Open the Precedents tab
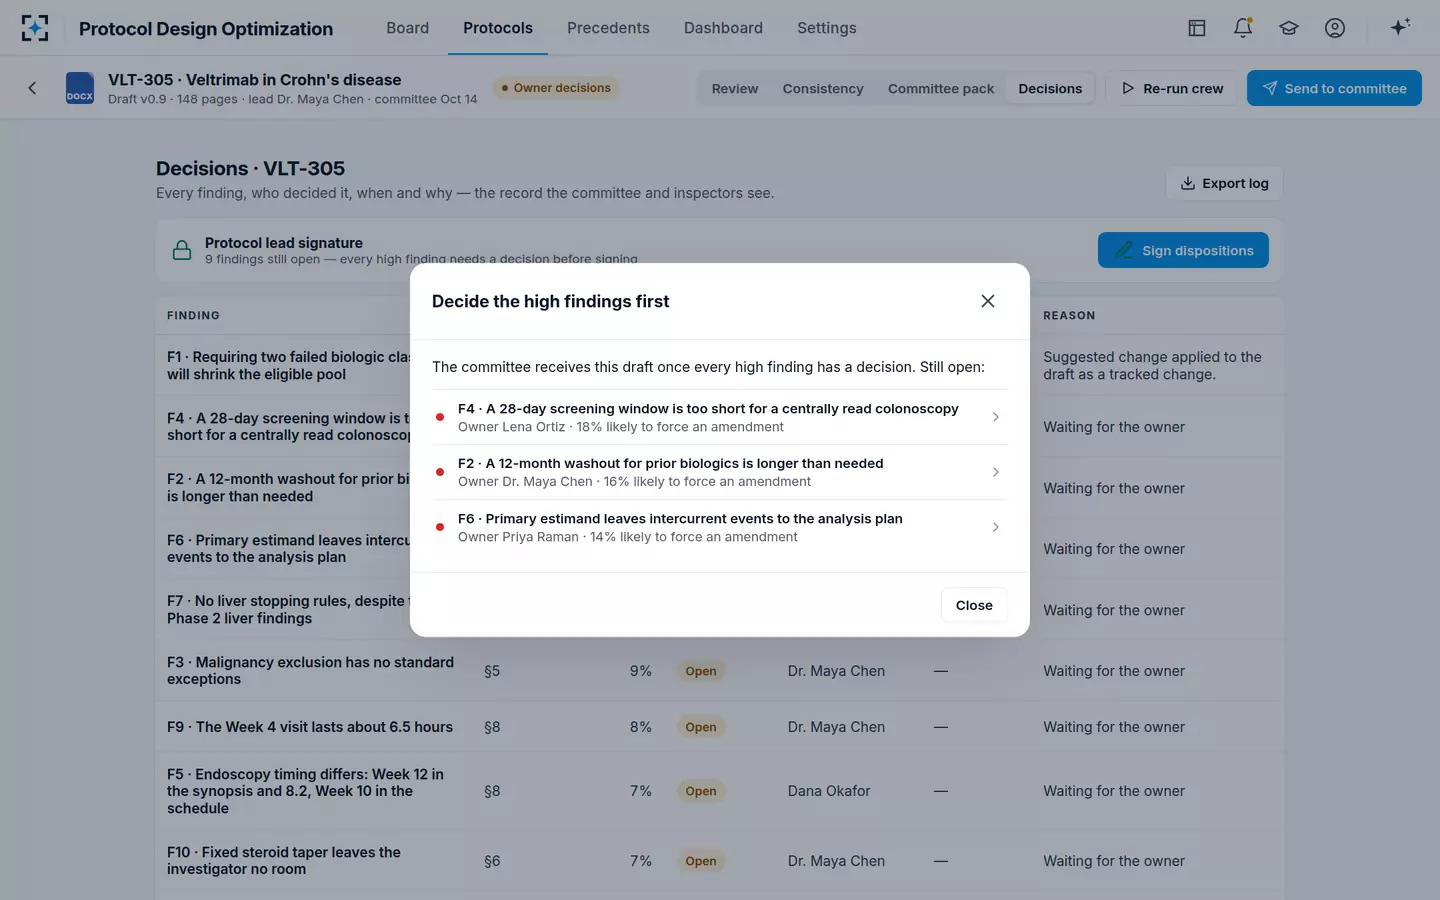This screenshot has height=900, width=1440. 608,28
